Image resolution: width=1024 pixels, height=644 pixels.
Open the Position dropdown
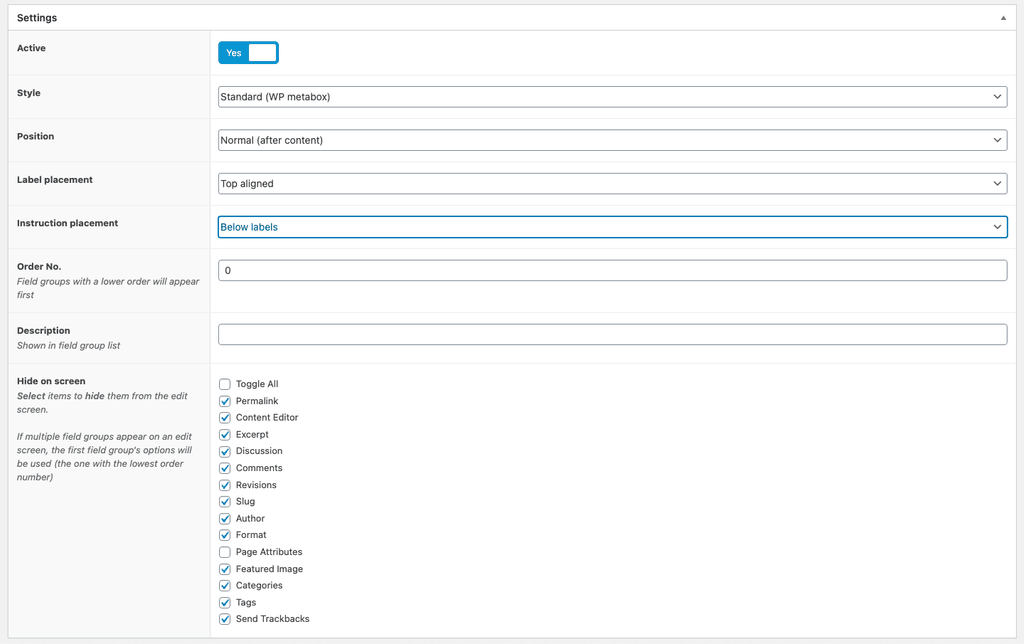(612, 140)
